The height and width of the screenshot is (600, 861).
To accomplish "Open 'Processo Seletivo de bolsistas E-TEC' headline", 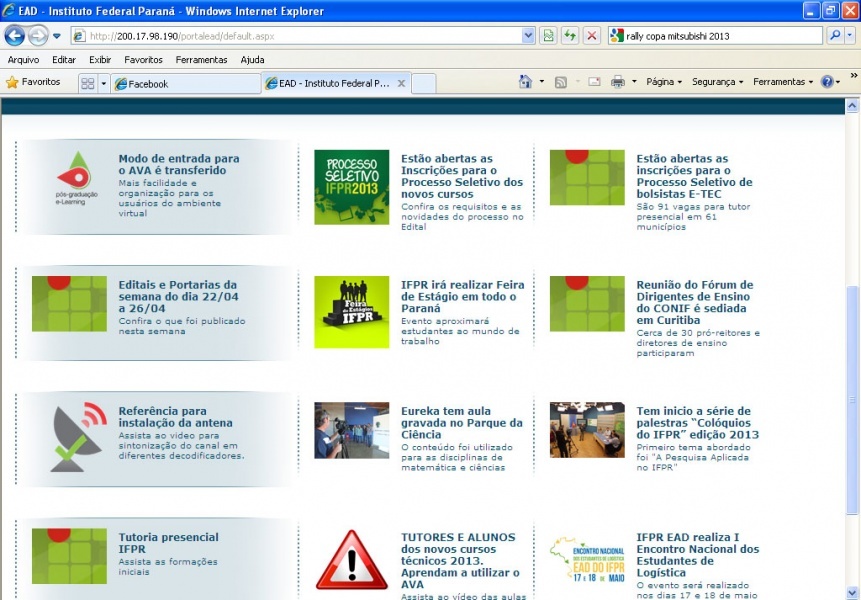I will [694, 176].
